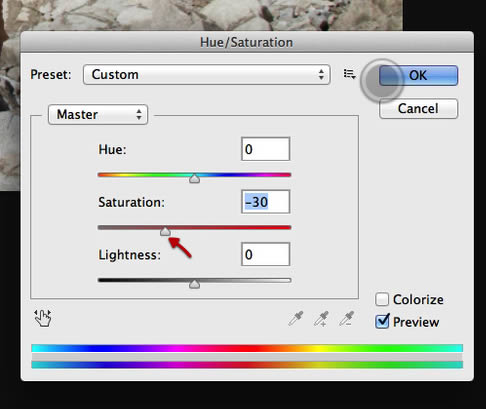The width and height of the screenshot is (486, 409).
Task: Click the lower color spectrum bar
Action: coord(247,365)
